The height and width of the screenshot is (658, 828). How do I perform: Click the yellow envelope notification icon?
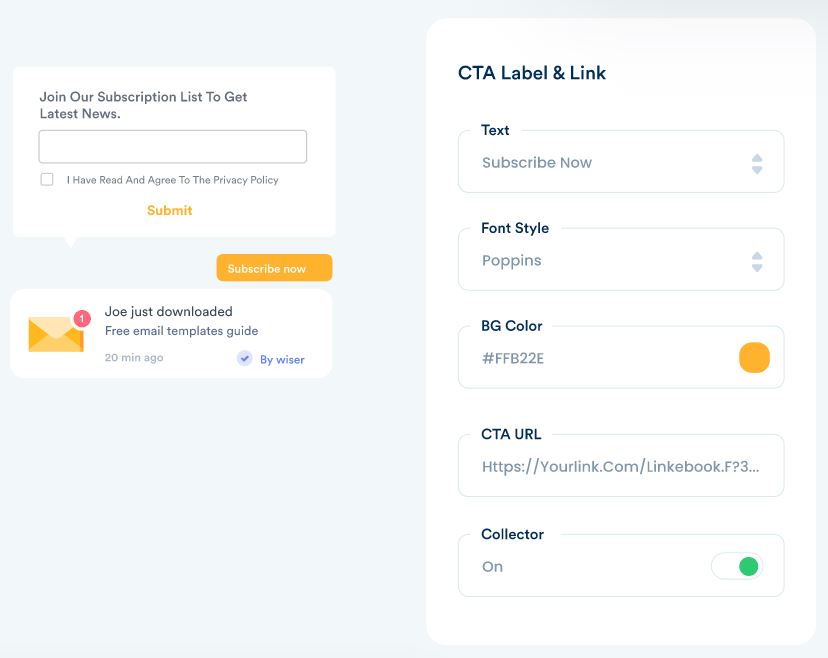[55, 334]
